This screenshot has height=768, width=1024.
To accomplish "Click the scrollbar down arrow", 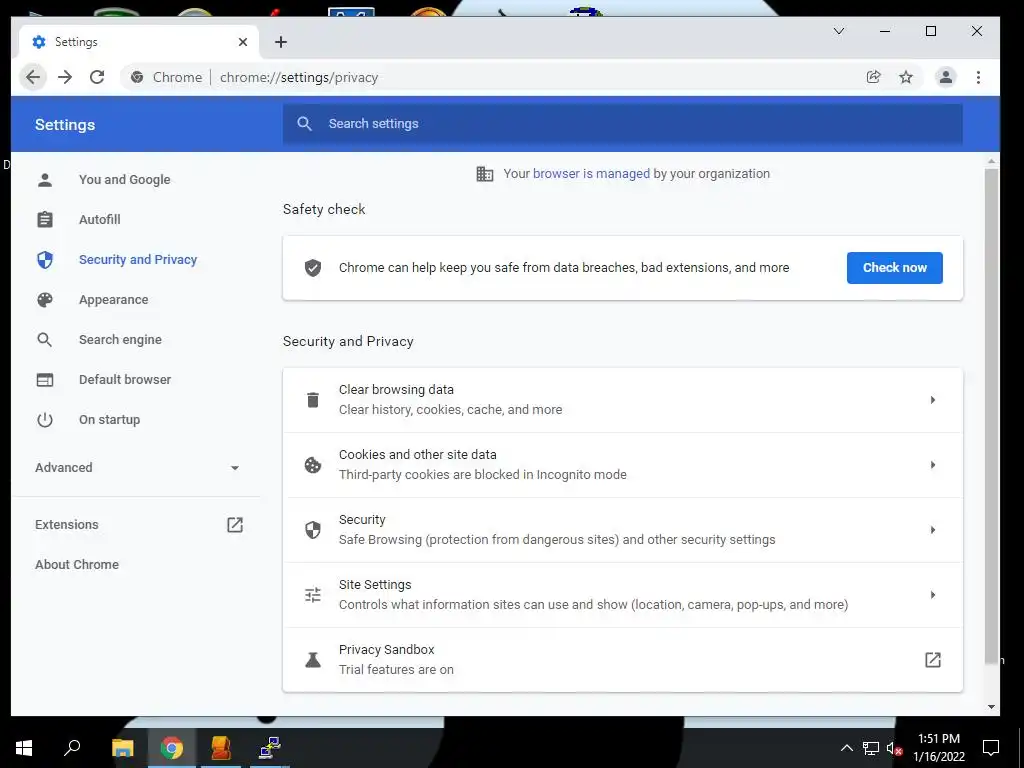I will (x=991, y=707).
